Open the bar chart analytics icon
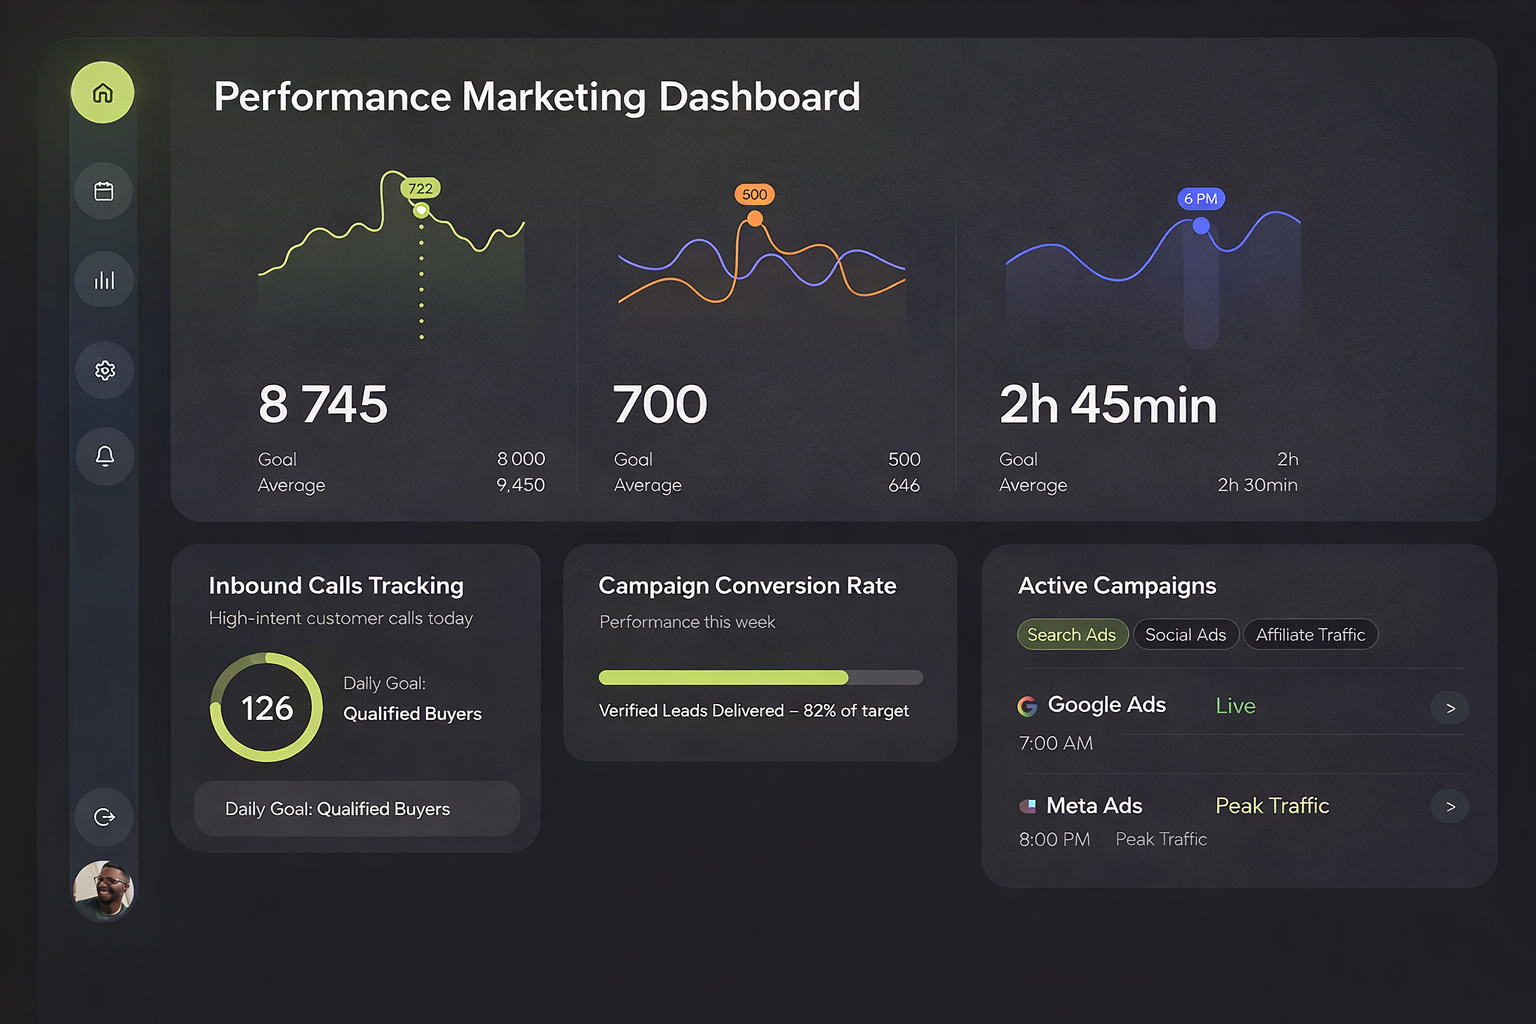Viewport: 1536px width, 1024px height. 104,280
